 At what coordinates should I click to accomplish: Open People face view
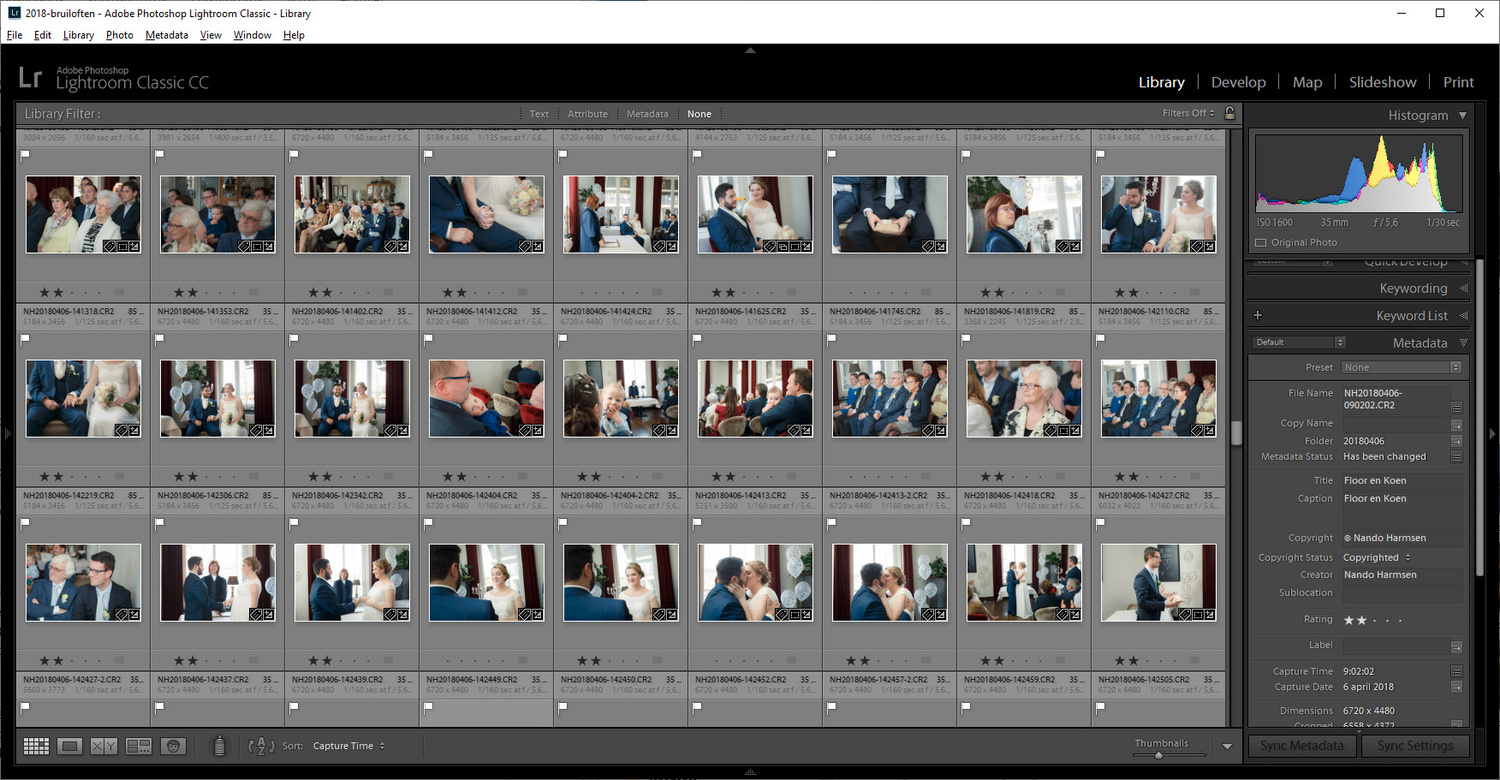coord(175,746)
